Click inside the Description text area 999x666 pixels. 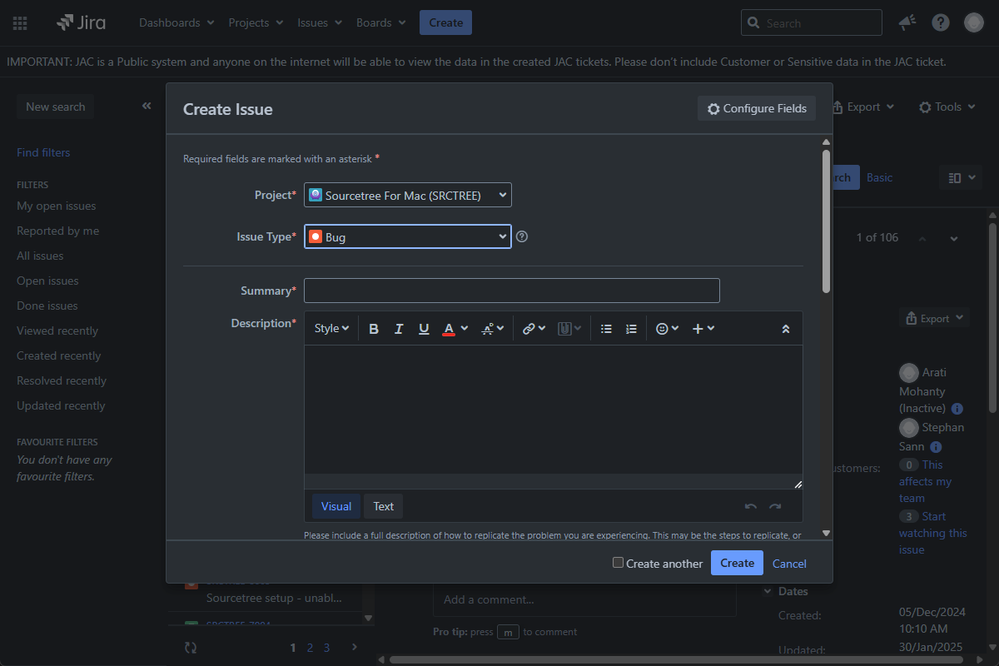click(553, 410)
